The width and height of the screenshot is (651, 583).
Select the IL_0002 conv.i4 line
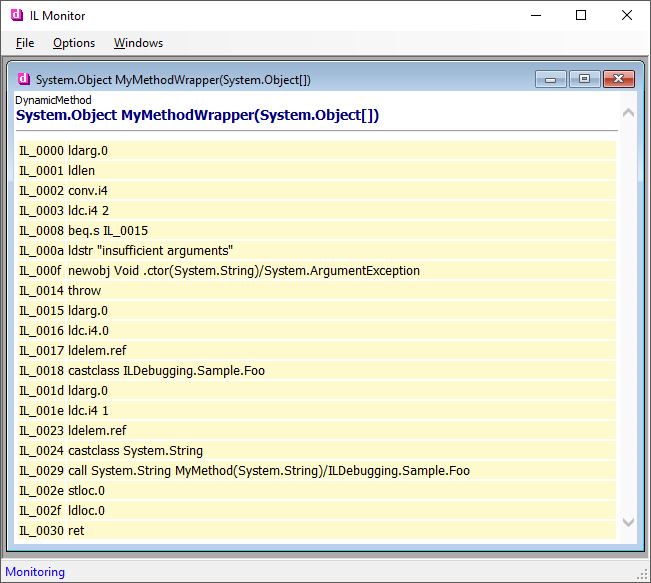click(x=317, y=190)
